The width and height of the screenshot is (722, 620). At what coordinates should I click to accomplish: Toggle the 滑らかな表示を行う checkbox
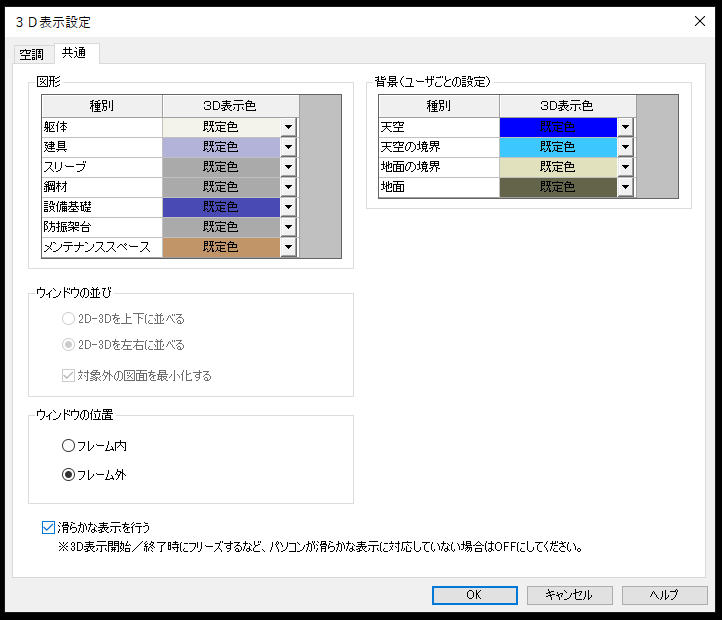click(x=49, y=527)
